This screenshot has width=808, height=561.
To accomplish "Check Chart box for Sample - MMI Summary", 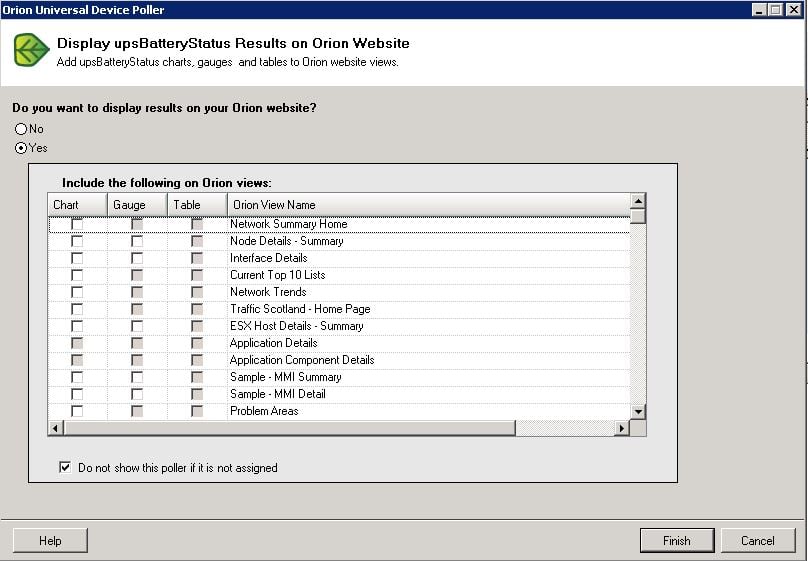I will click(x=77, y=377).
